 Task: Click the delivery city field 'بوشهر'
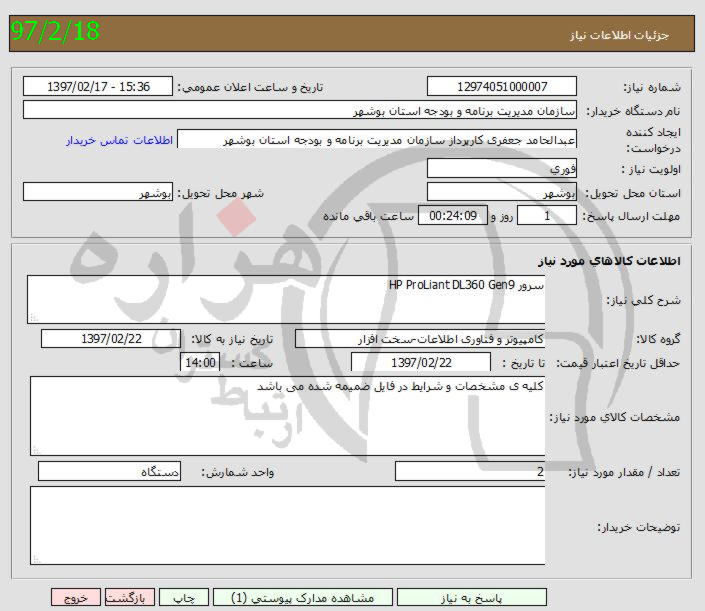(x=98, y=192)
